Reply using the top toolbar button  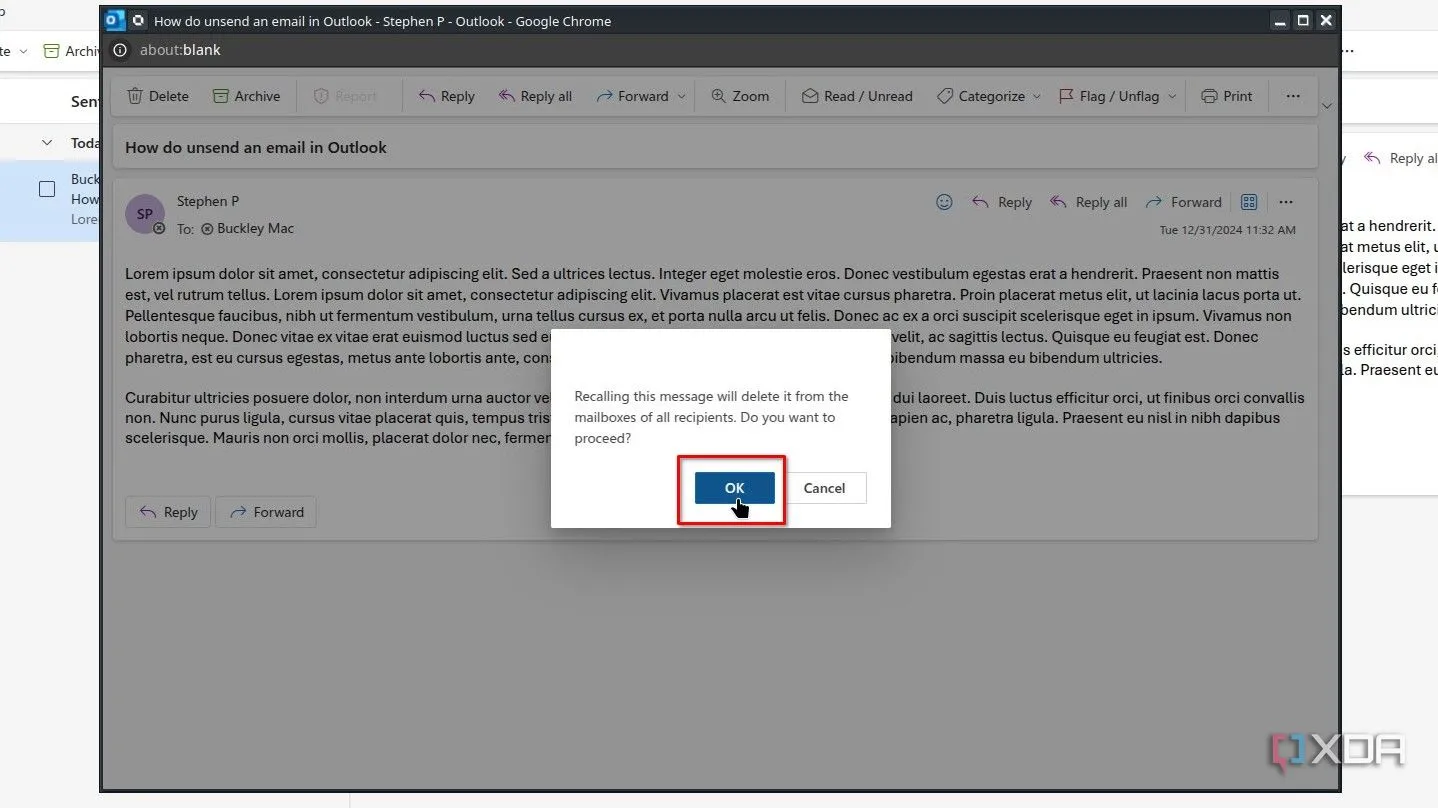tap(446, 96)
